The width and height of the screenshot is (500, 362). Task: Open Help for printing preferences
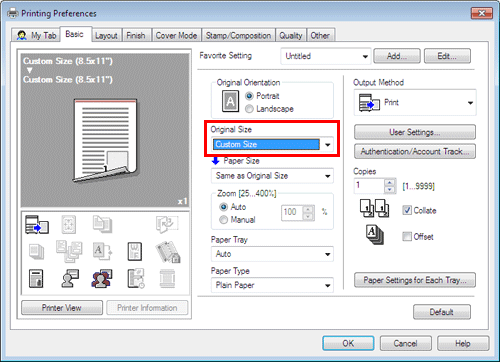point(463,343)
